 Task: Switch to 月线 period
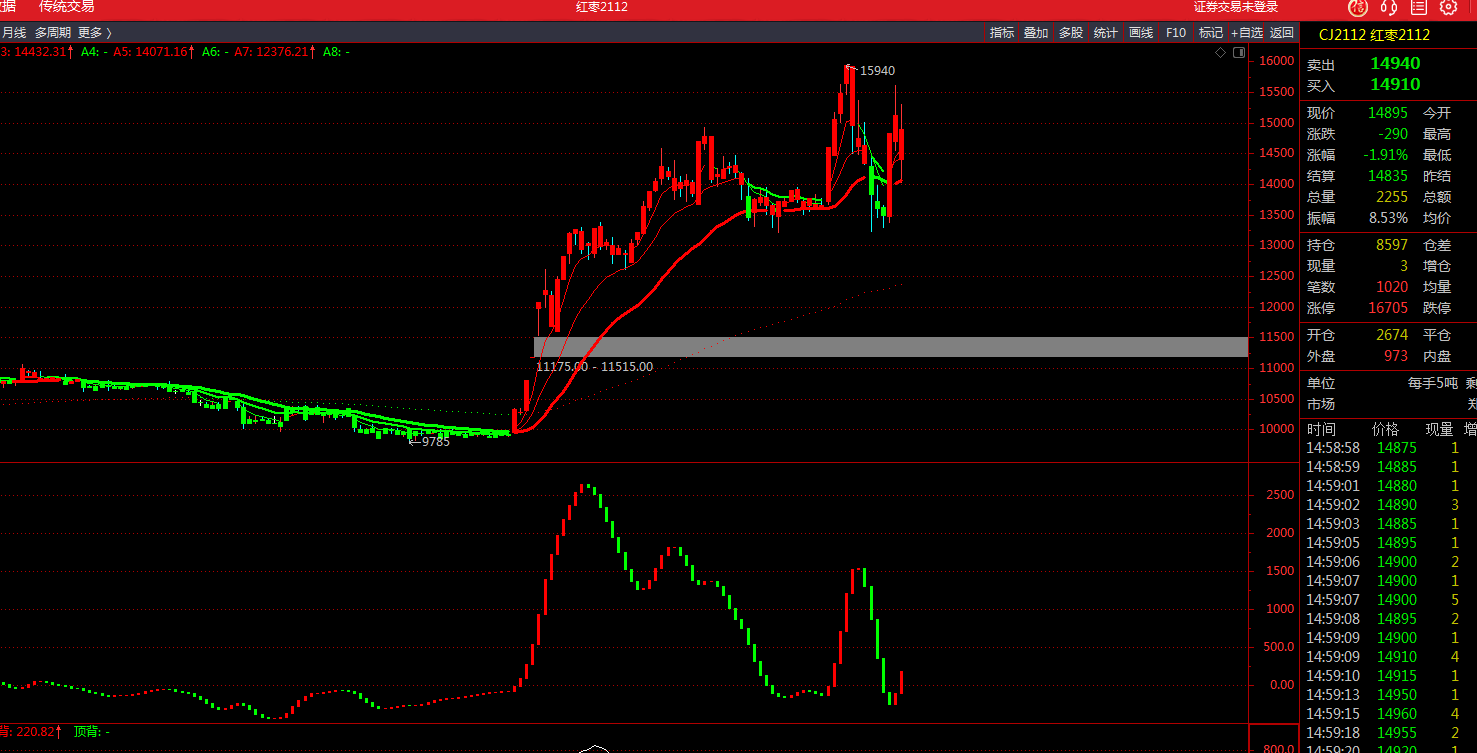14,32
